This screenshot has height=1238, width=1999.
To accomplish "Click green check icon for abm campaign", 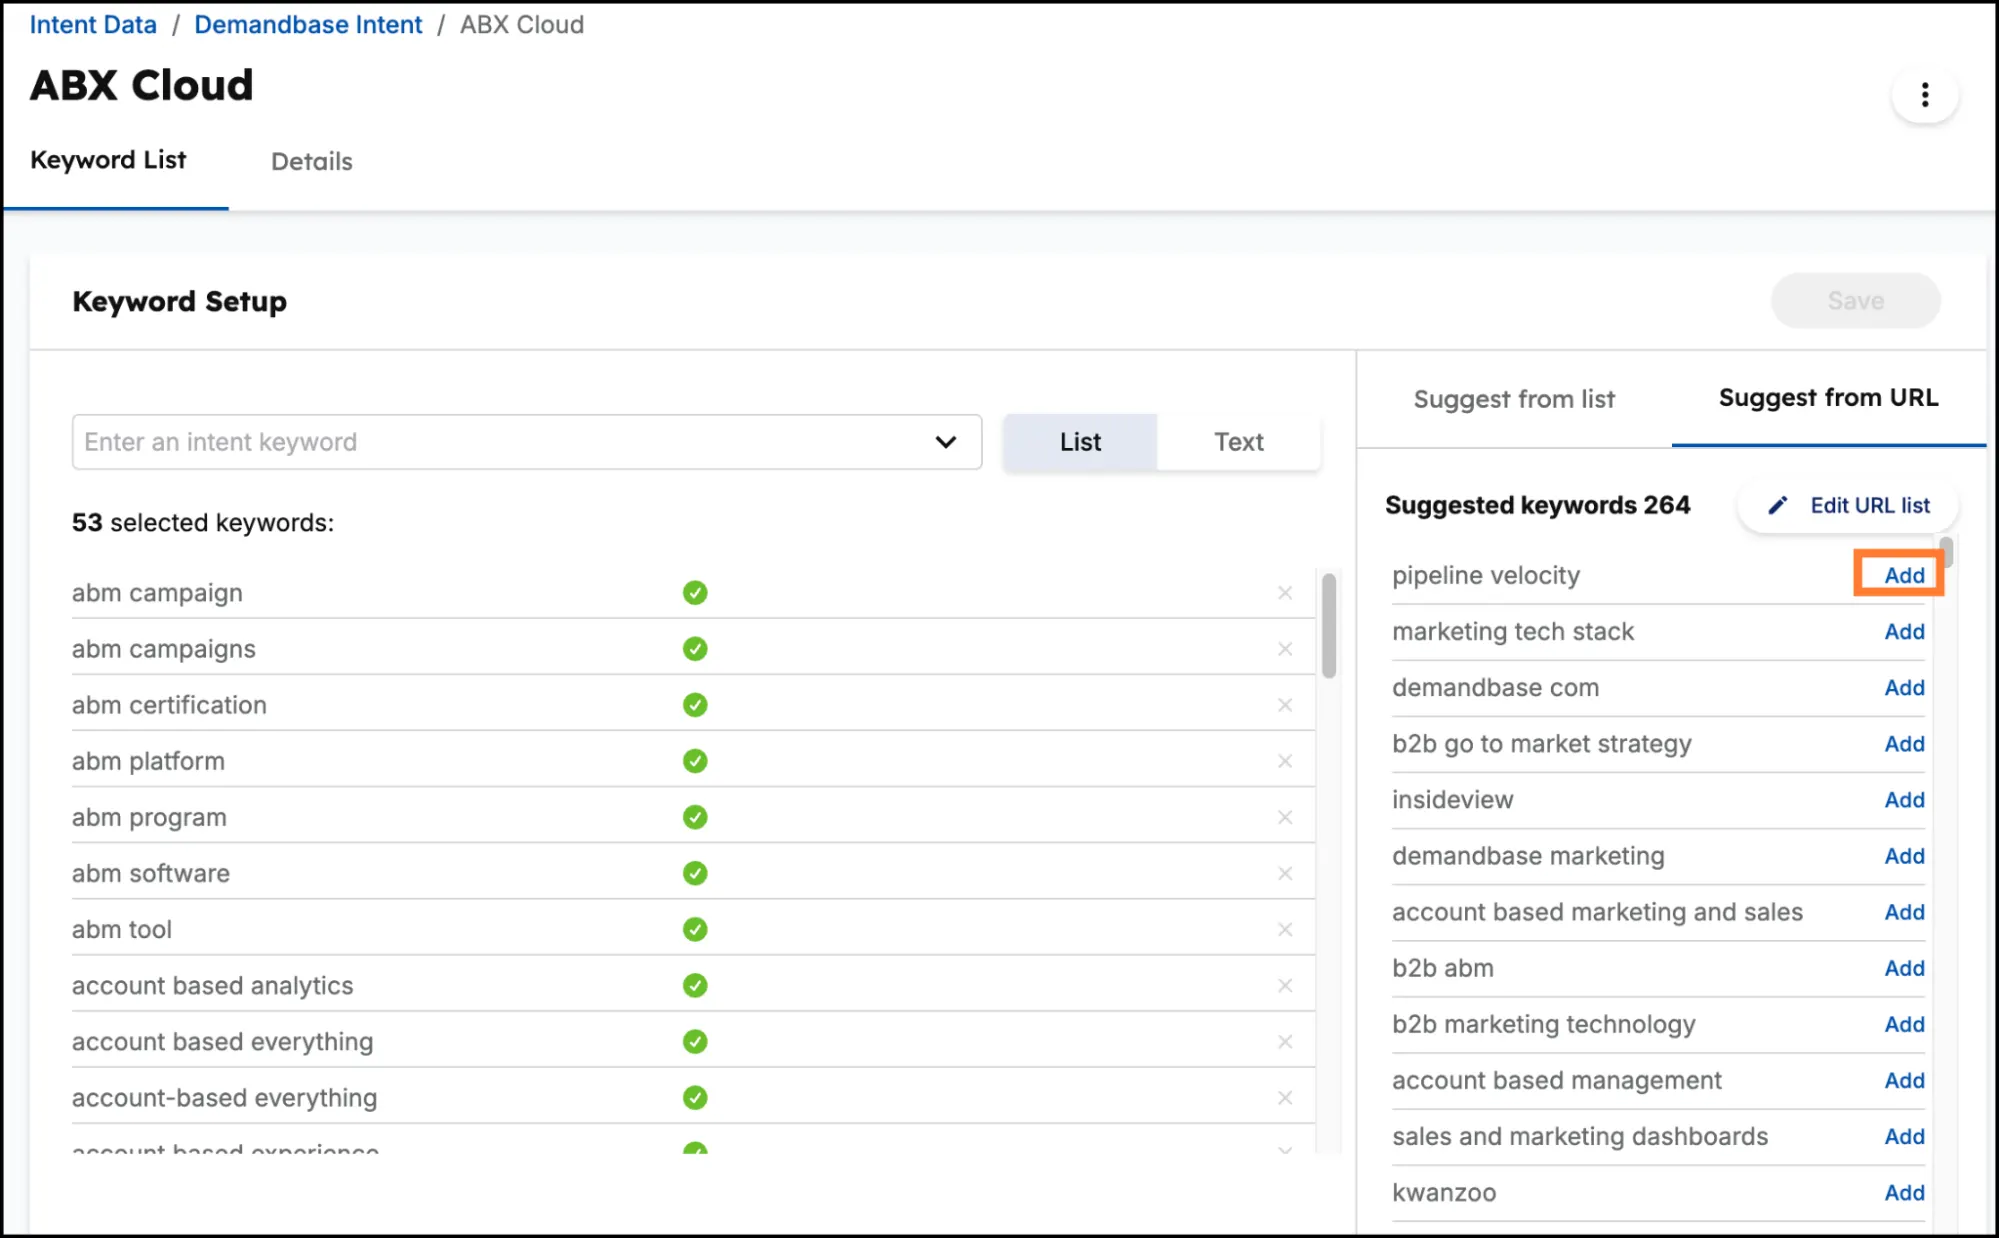I will click(x=695, y=593).
